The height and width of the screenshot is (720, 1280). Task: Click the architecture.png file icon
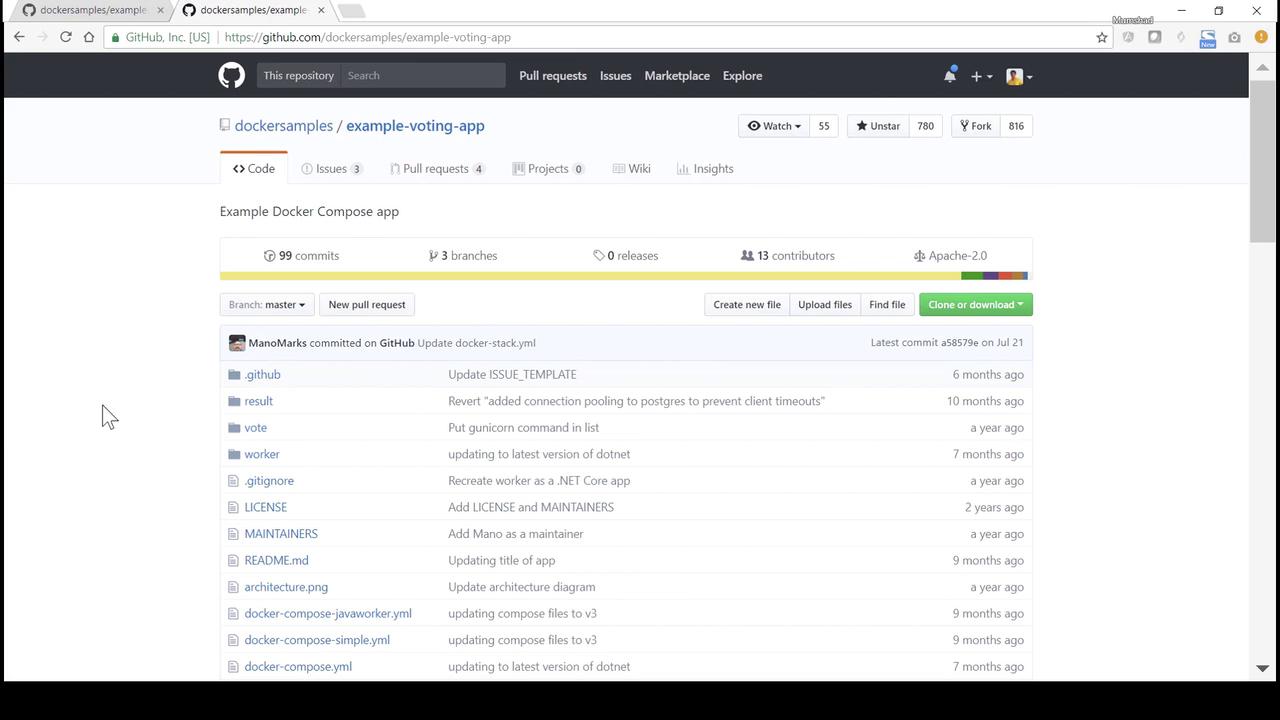click(x=234, y=587)
